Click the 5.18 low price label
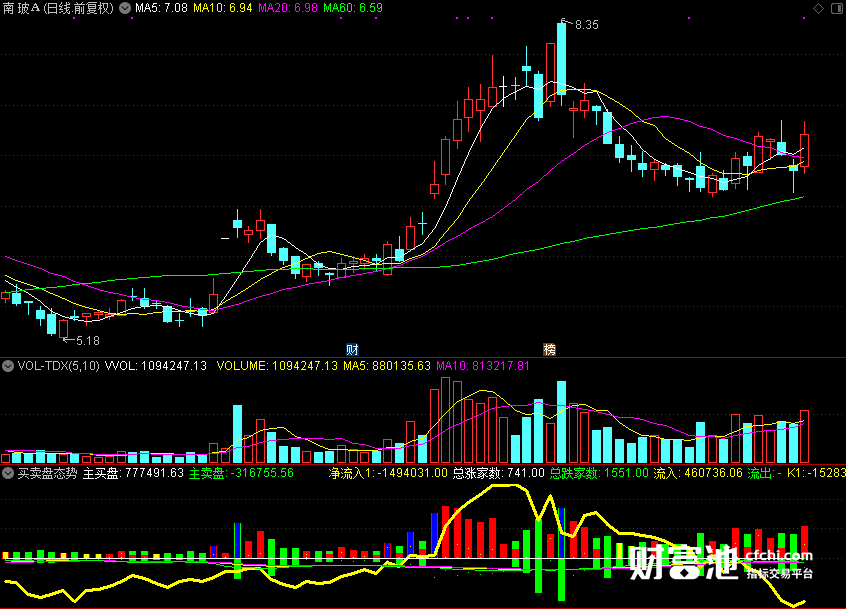This screenshot has width=846, height=609. tap(87, 340)
